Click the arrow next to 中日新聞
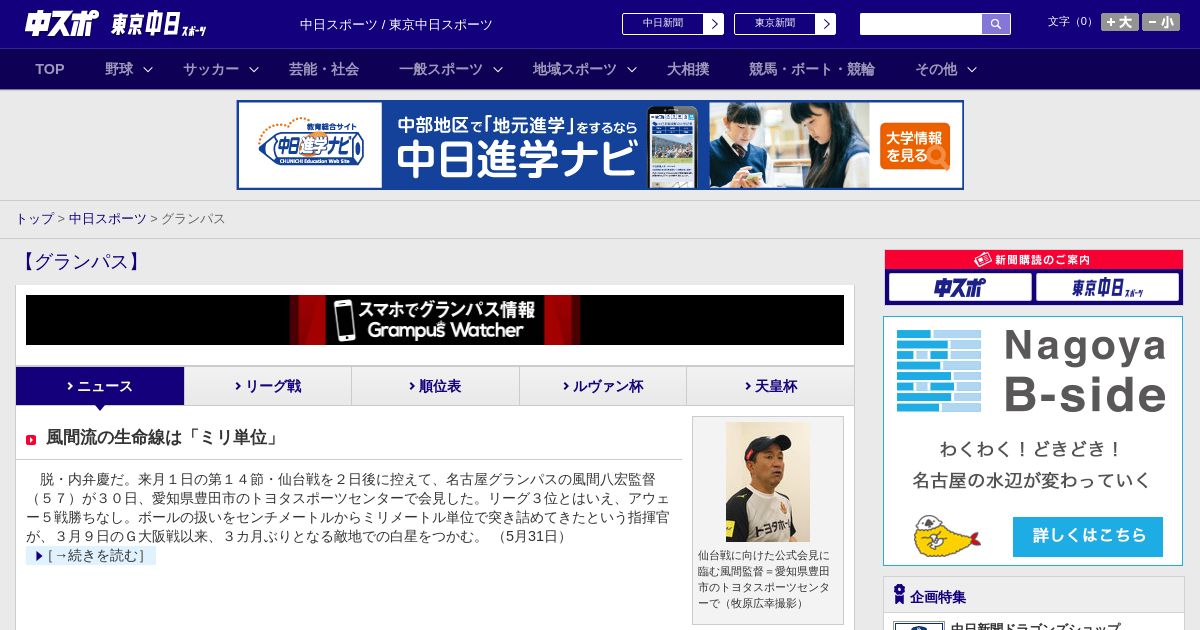Screen dimensions: 1200x630 714,24
